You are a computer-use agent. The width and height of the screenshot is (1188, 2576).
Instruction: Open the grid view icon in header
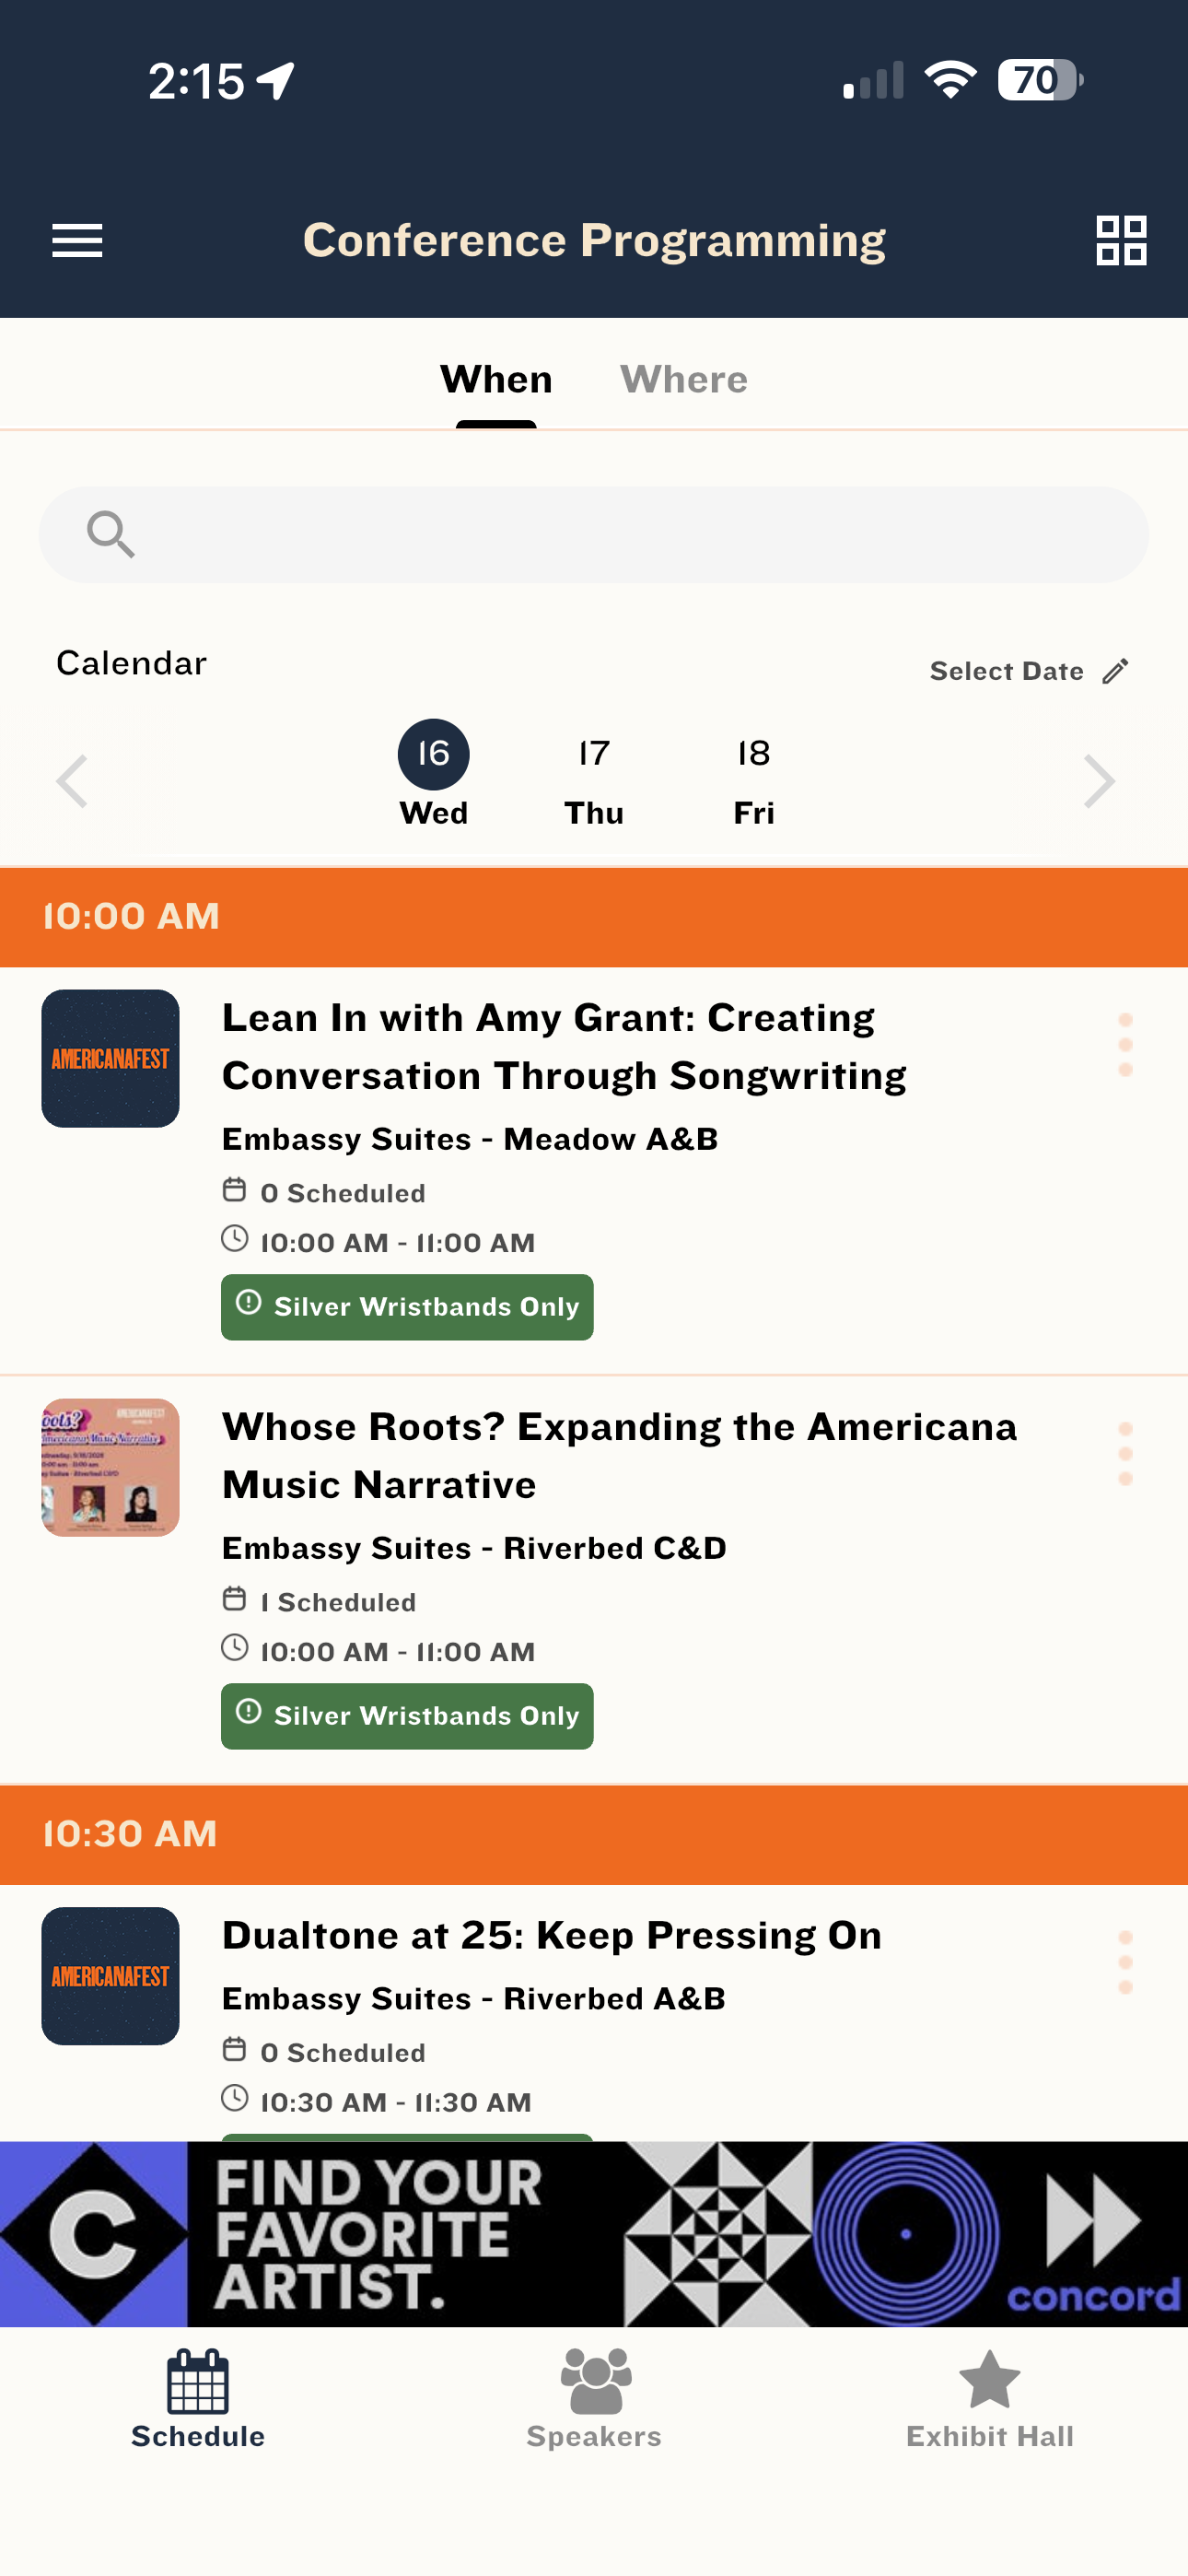[1121, 241]
